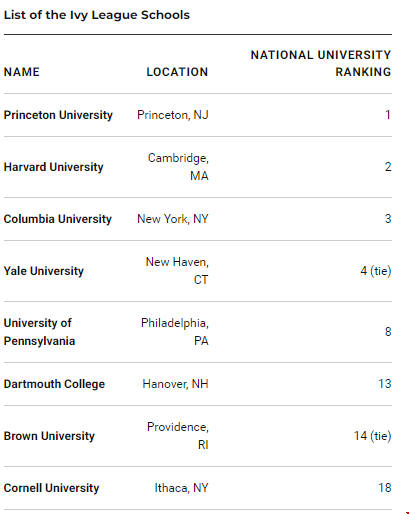Click the Yale University name

point(44,271)
